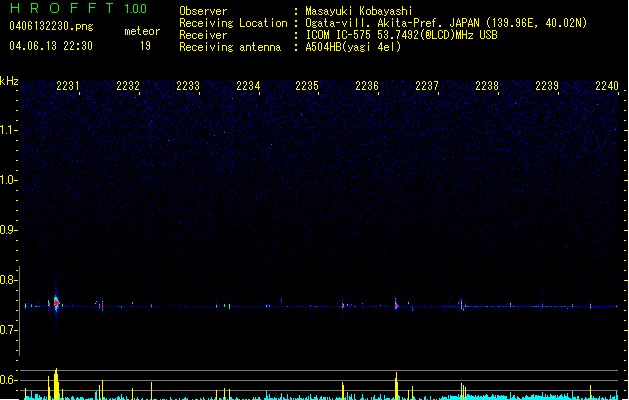
Task: Click the A504HB(yagi 4el) antenna text
Action: (x=353, y=47)
